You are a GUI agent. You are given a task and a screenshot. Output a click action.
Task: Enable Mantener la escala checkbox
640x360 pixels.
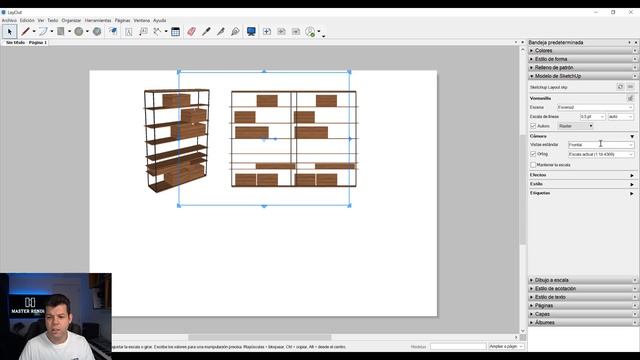pyautogui.click(x=533, y=165)
